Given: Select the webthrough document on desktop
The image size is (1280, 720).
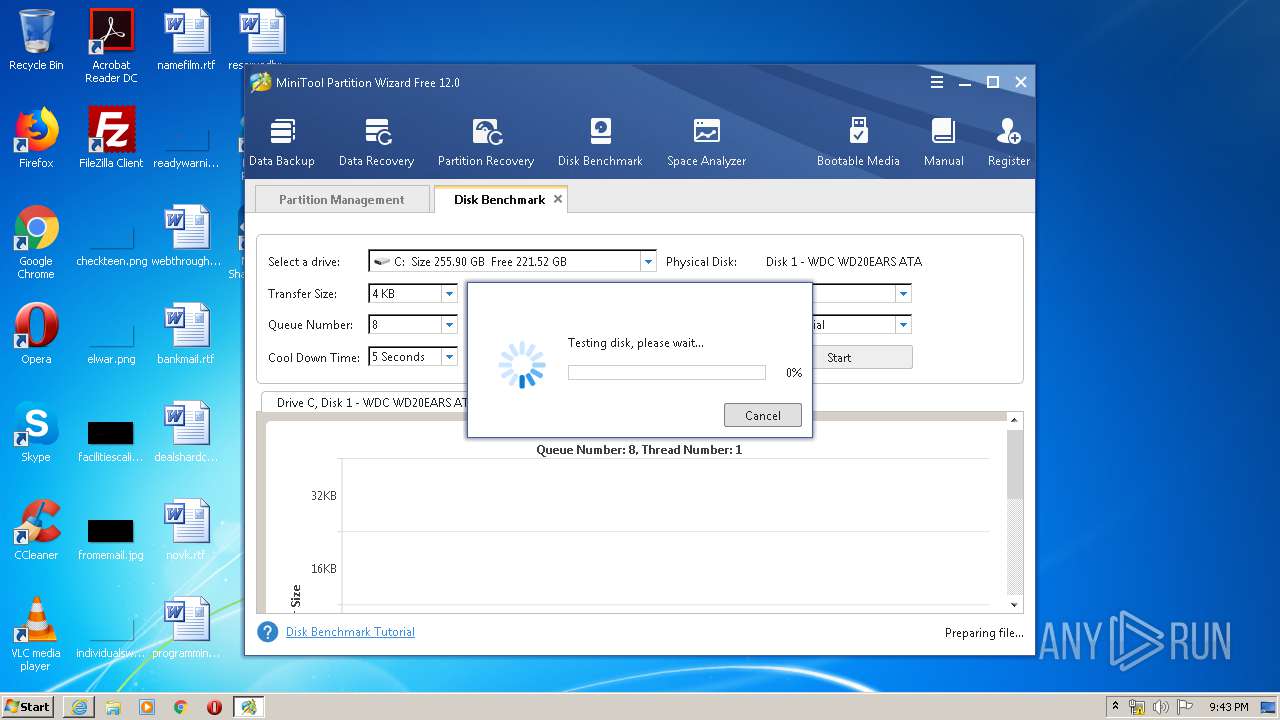Looking at the screenshot, I should click(186, 236).
